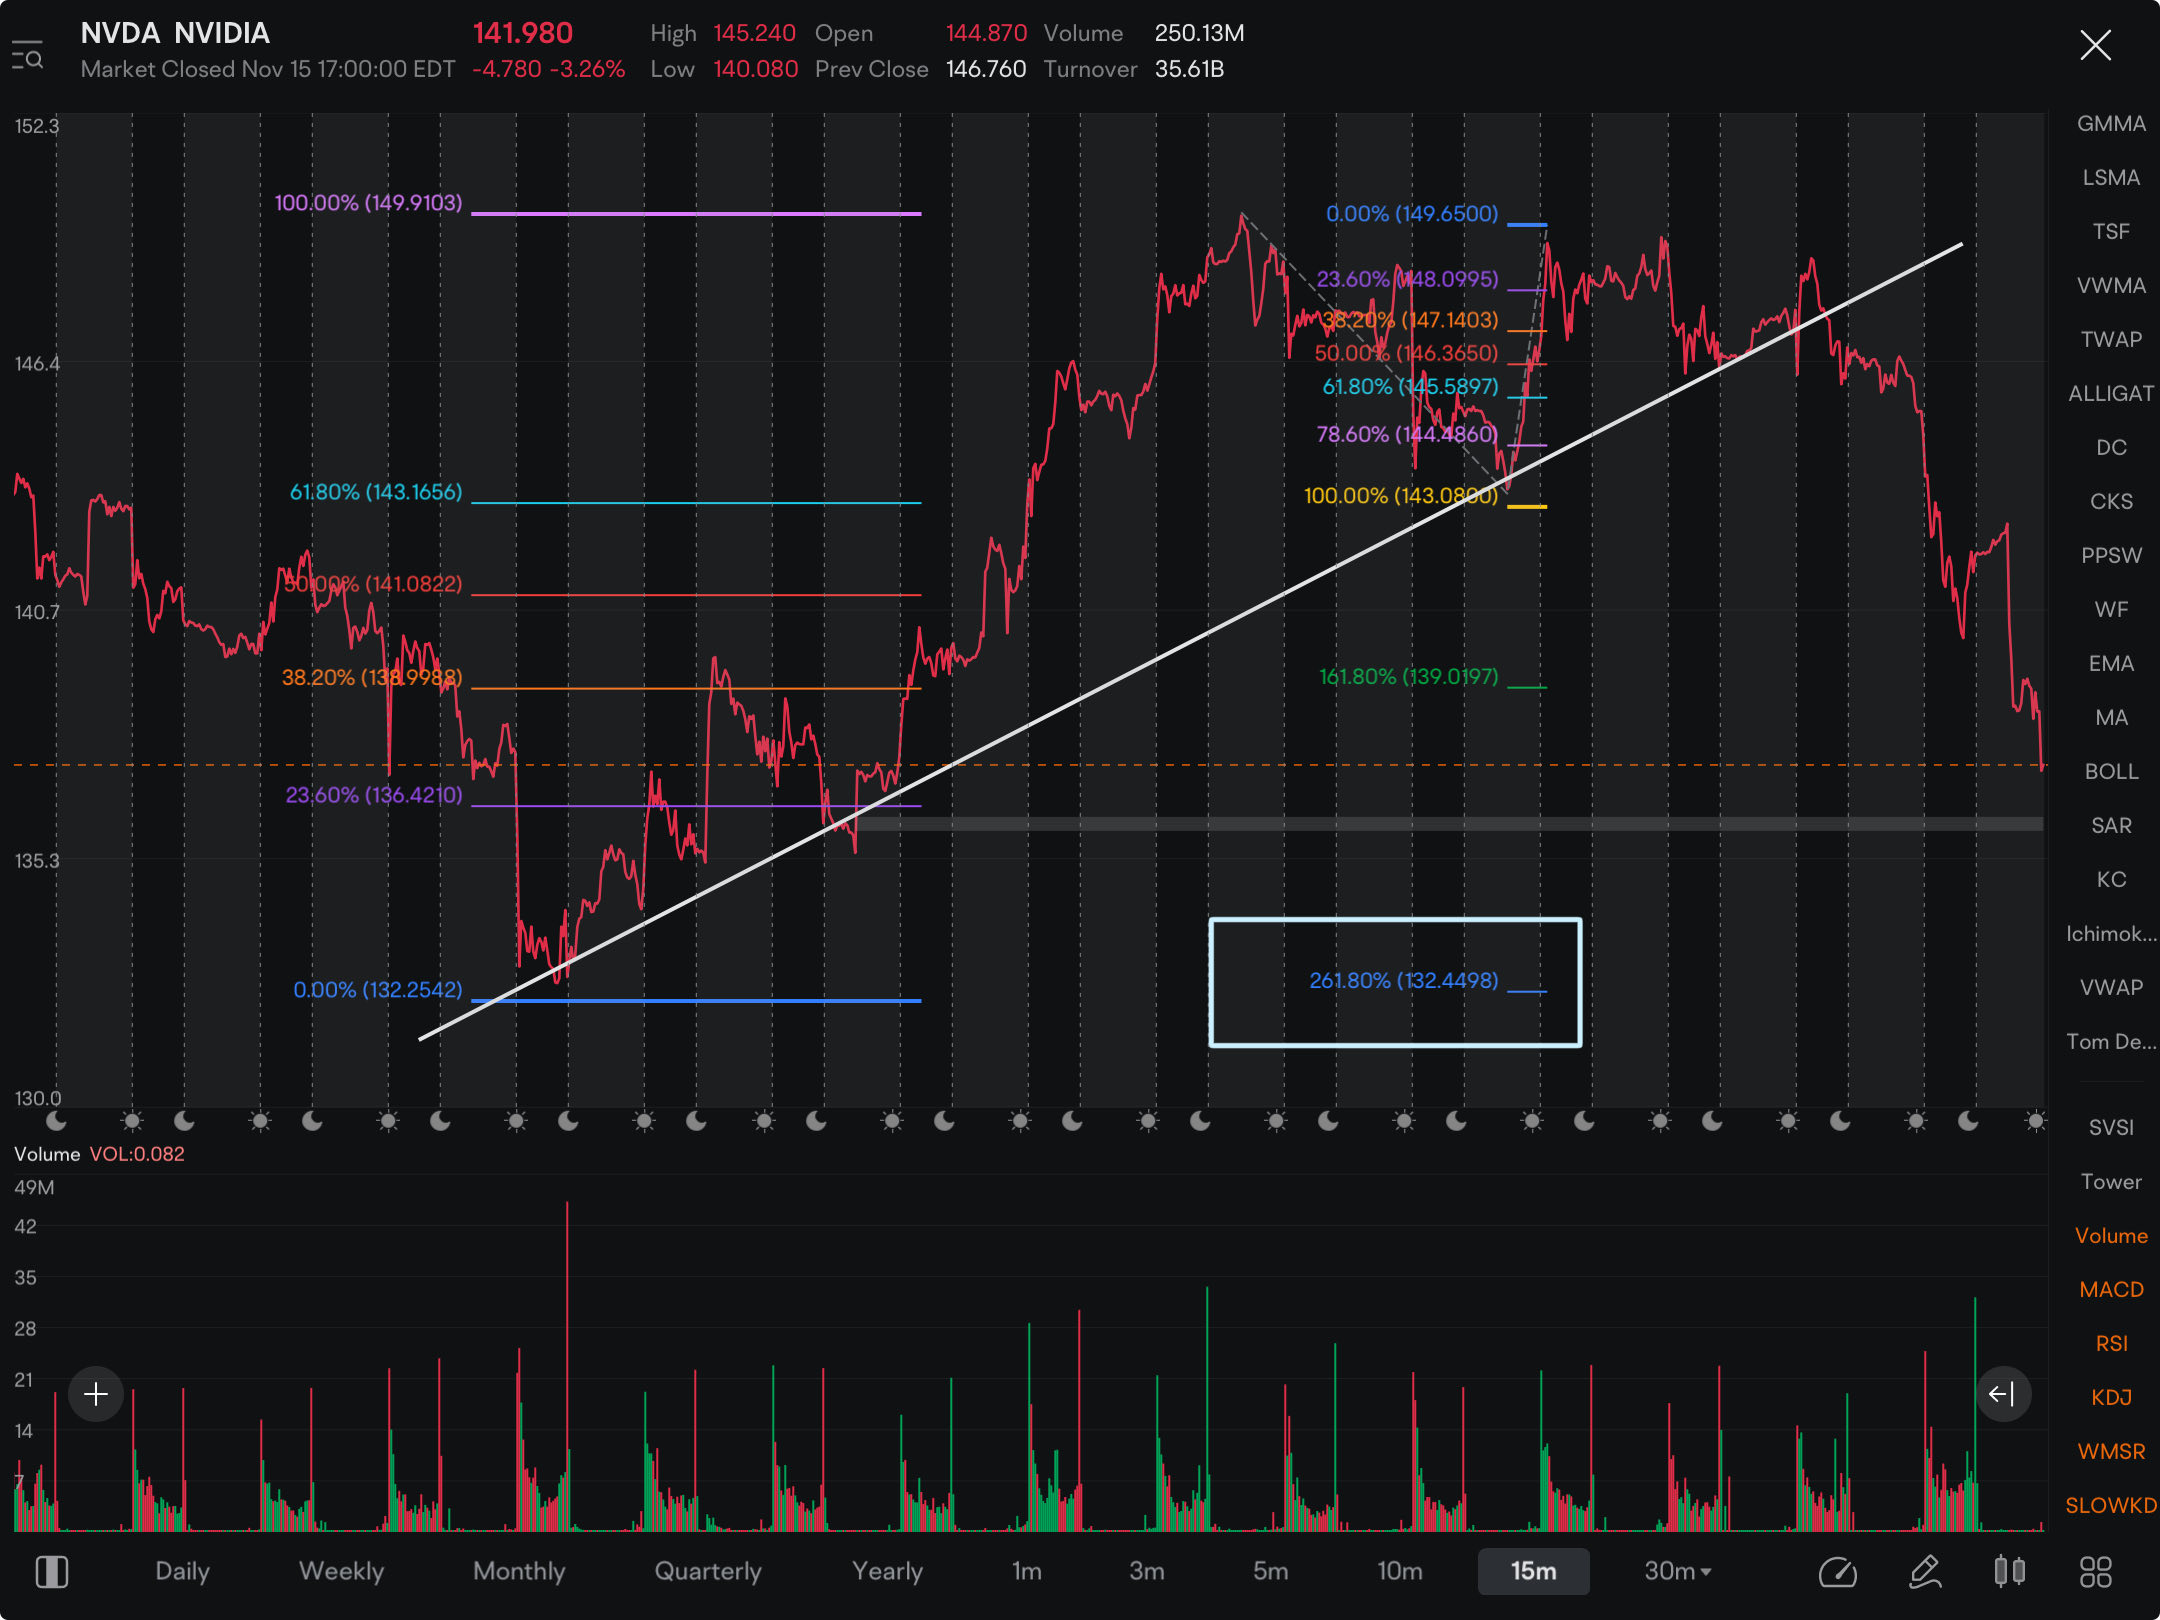This screenshot has height=1620, width=2160.
Task: Enable the MA indicator
Action: pyautogui.click(x=2111, y=718)
